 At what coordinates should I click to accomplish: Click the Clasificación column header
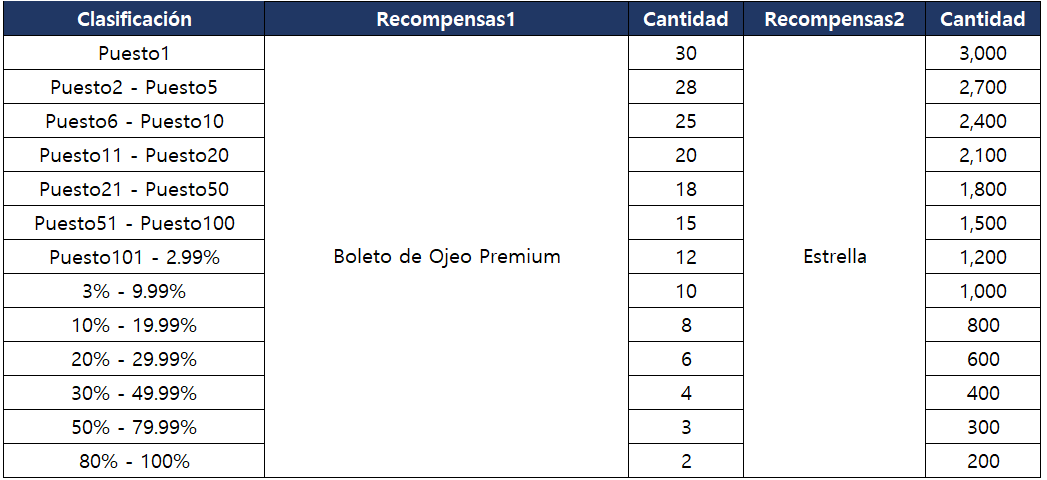(134, 19)
